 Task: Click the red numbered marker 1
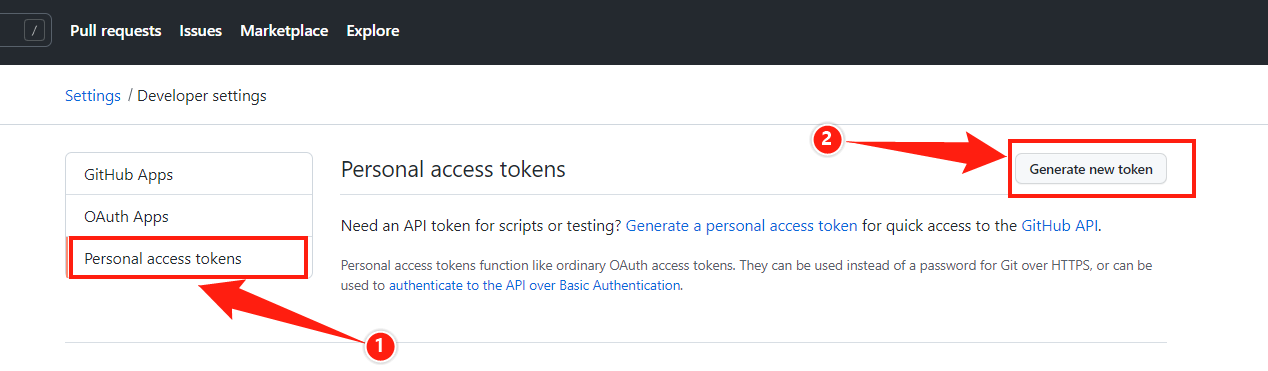(x=379, y=347)
